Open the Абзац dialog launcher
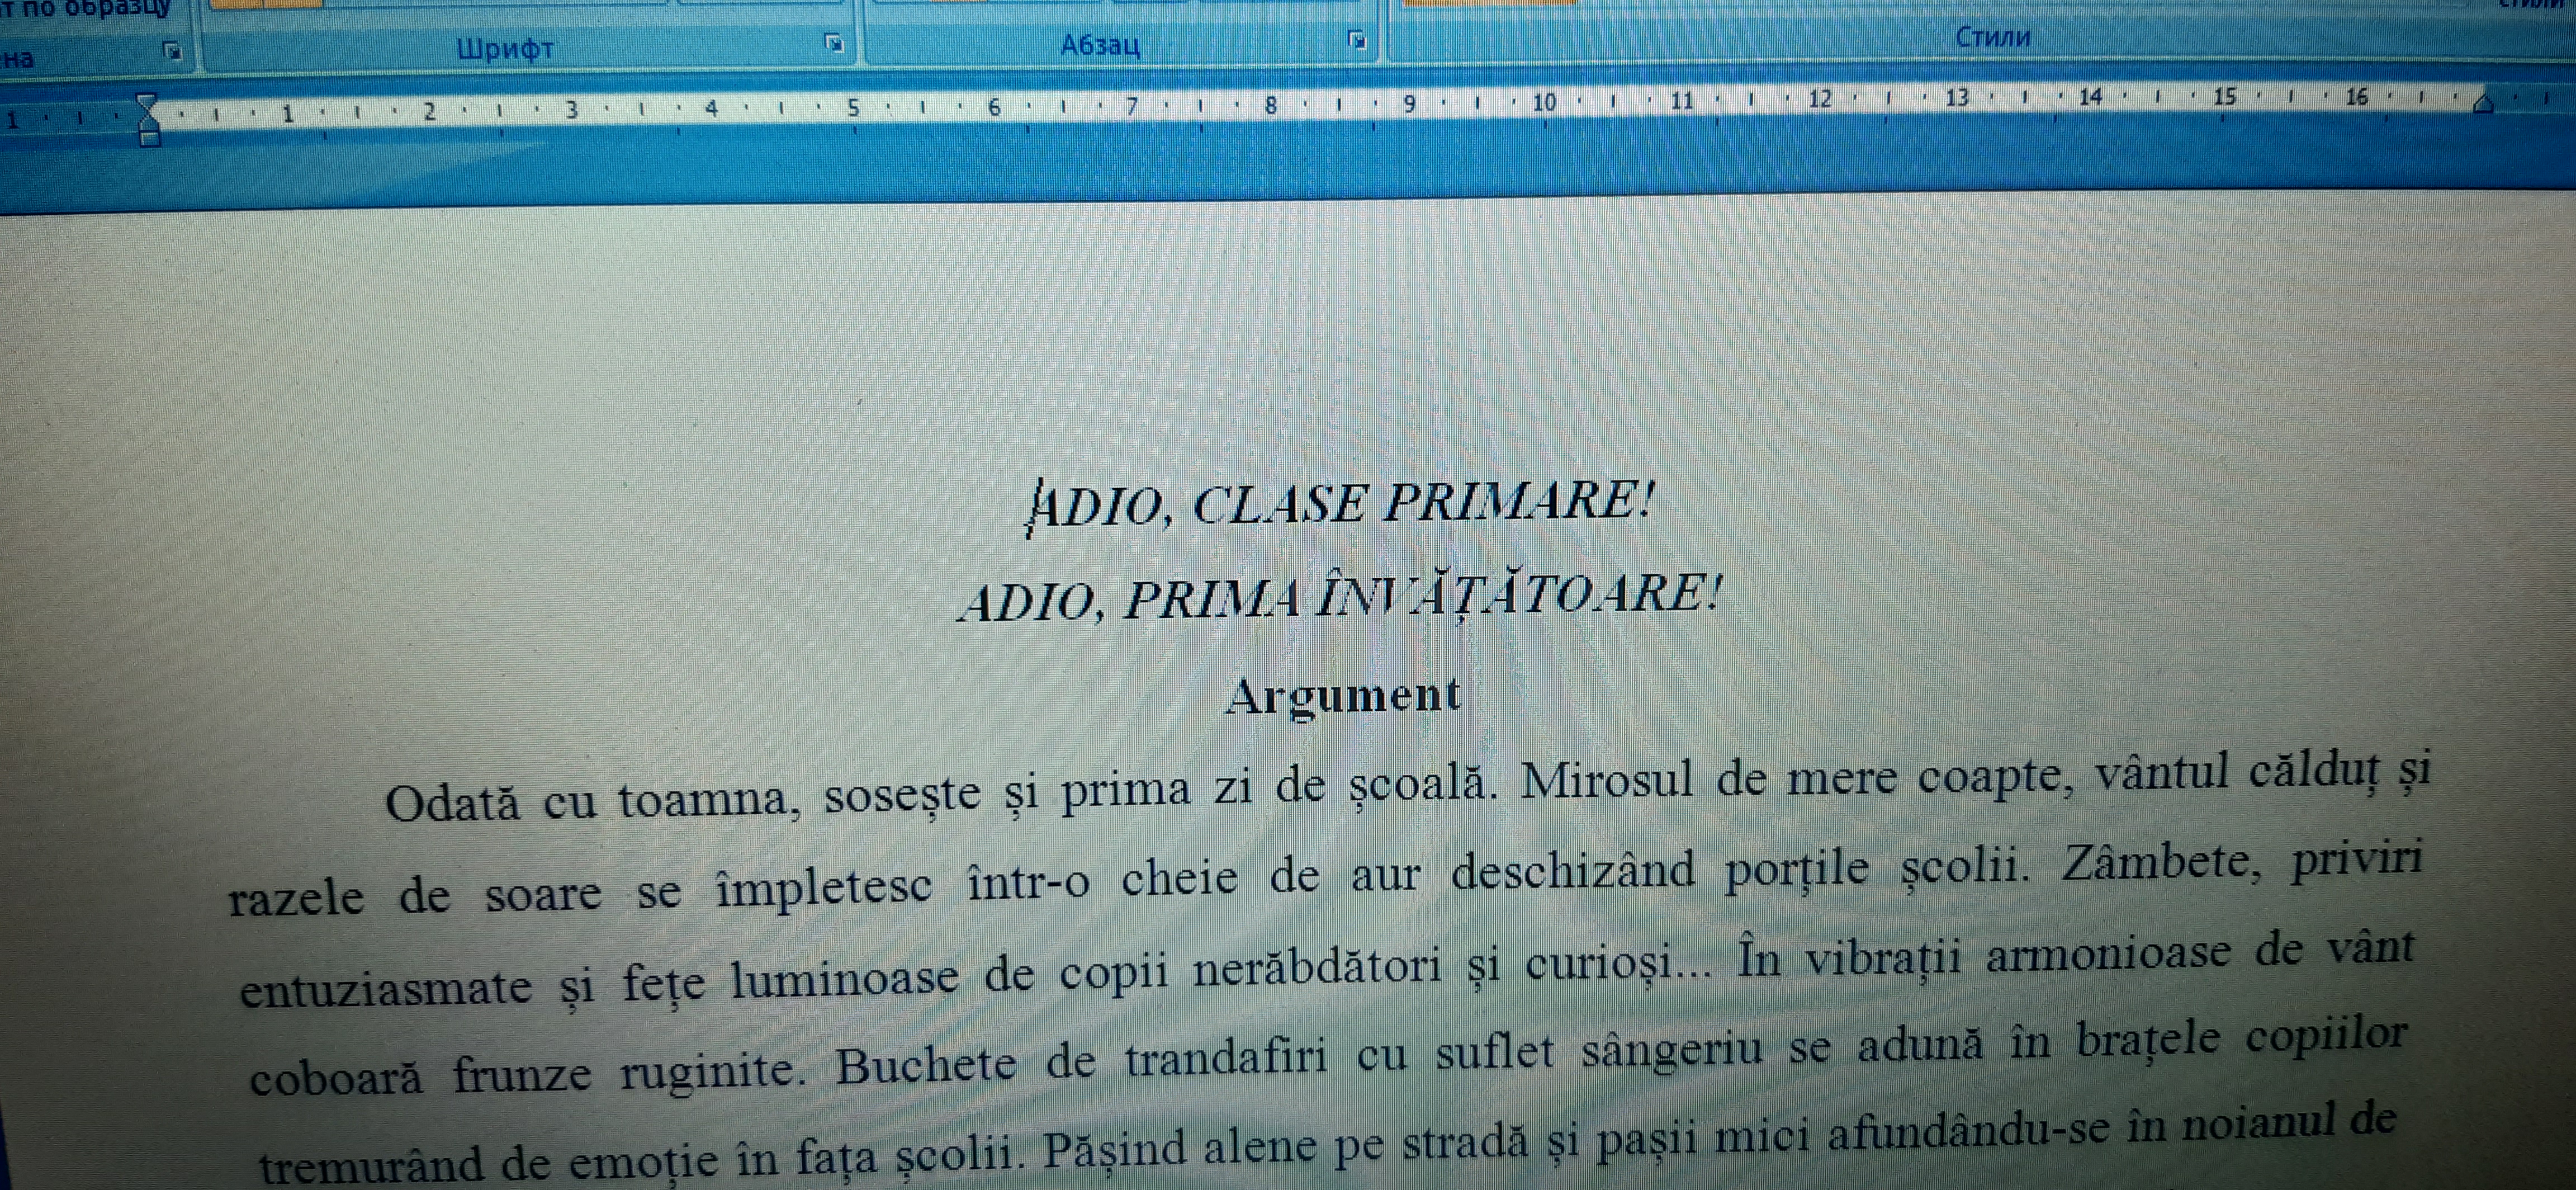Screen dimensions: 2576x1190 click(x=1356, y=40)
